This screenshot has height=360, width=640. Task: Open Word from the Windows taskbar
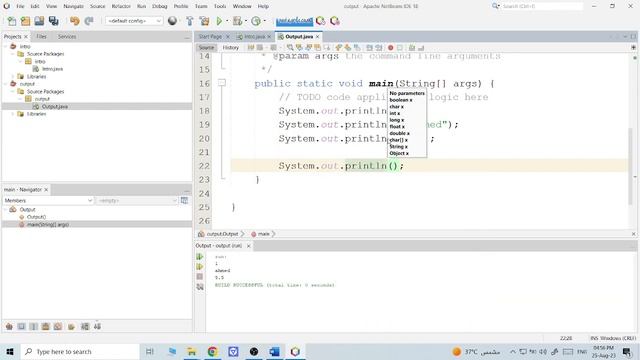pyautogui.click(x=274, y=351)
